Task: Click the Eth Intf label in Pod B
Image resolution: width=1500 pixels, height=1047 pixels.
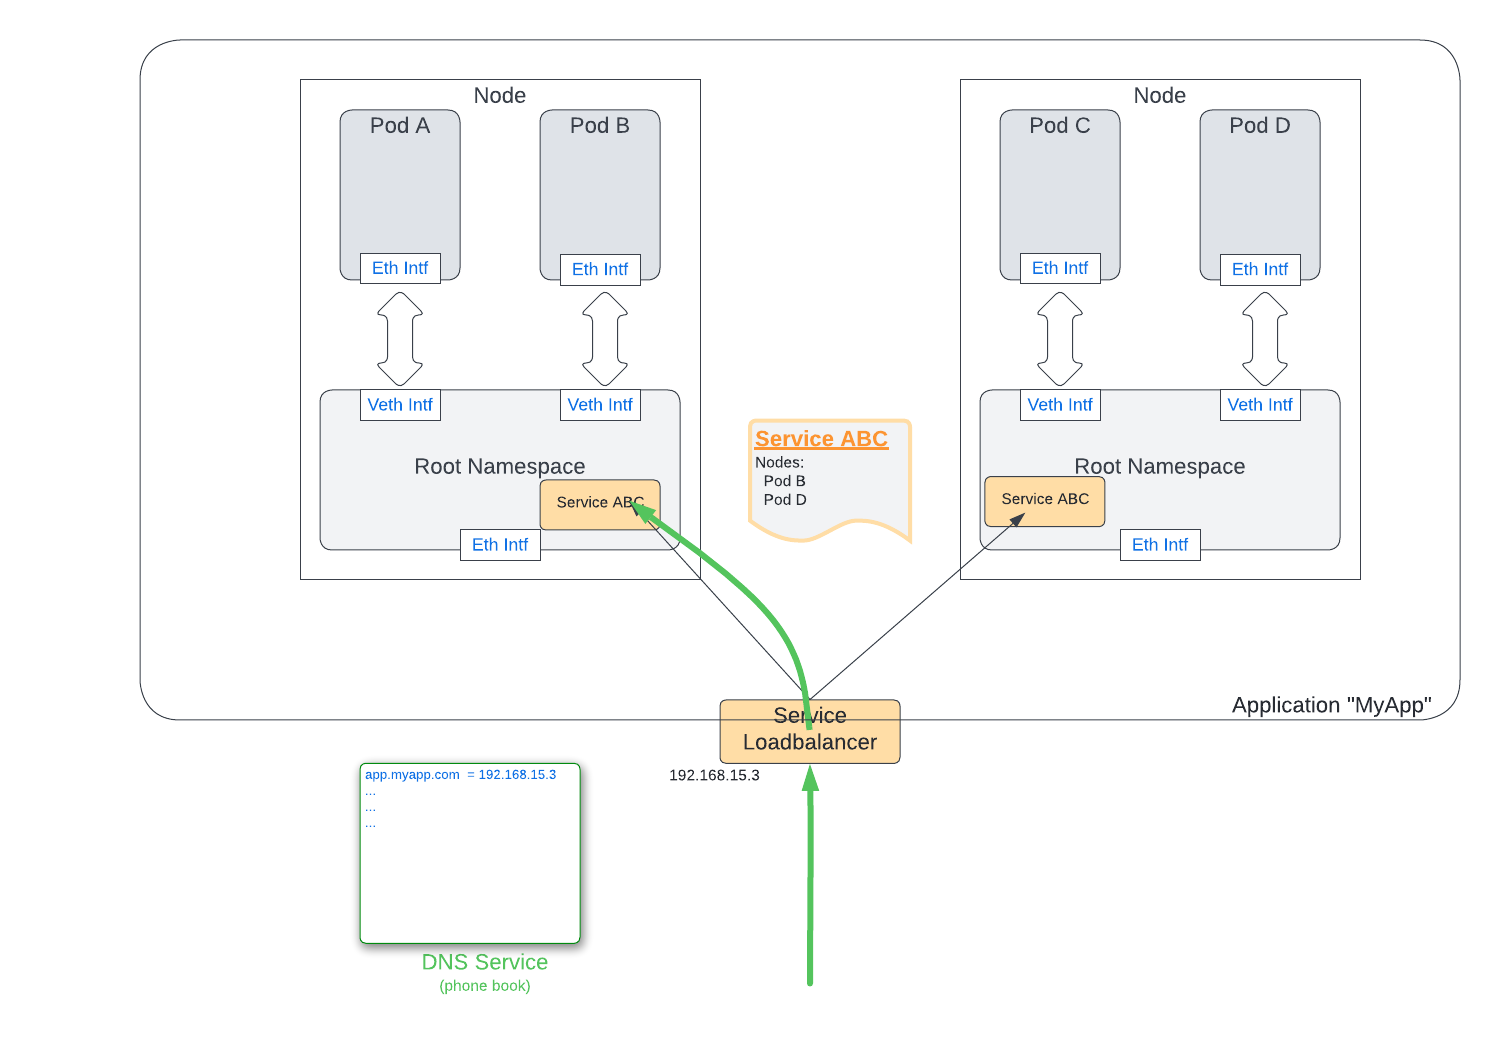Action: (x=600, y=269)
